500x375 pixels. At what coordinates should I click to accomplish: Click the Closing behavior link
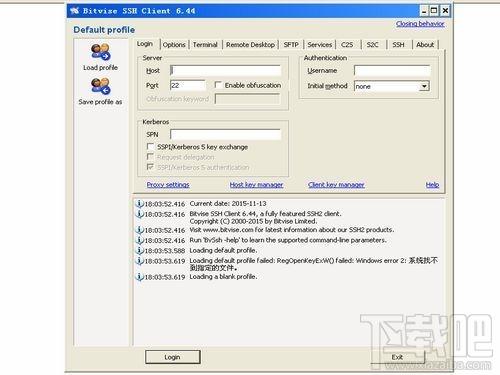[x=420, y=24]
